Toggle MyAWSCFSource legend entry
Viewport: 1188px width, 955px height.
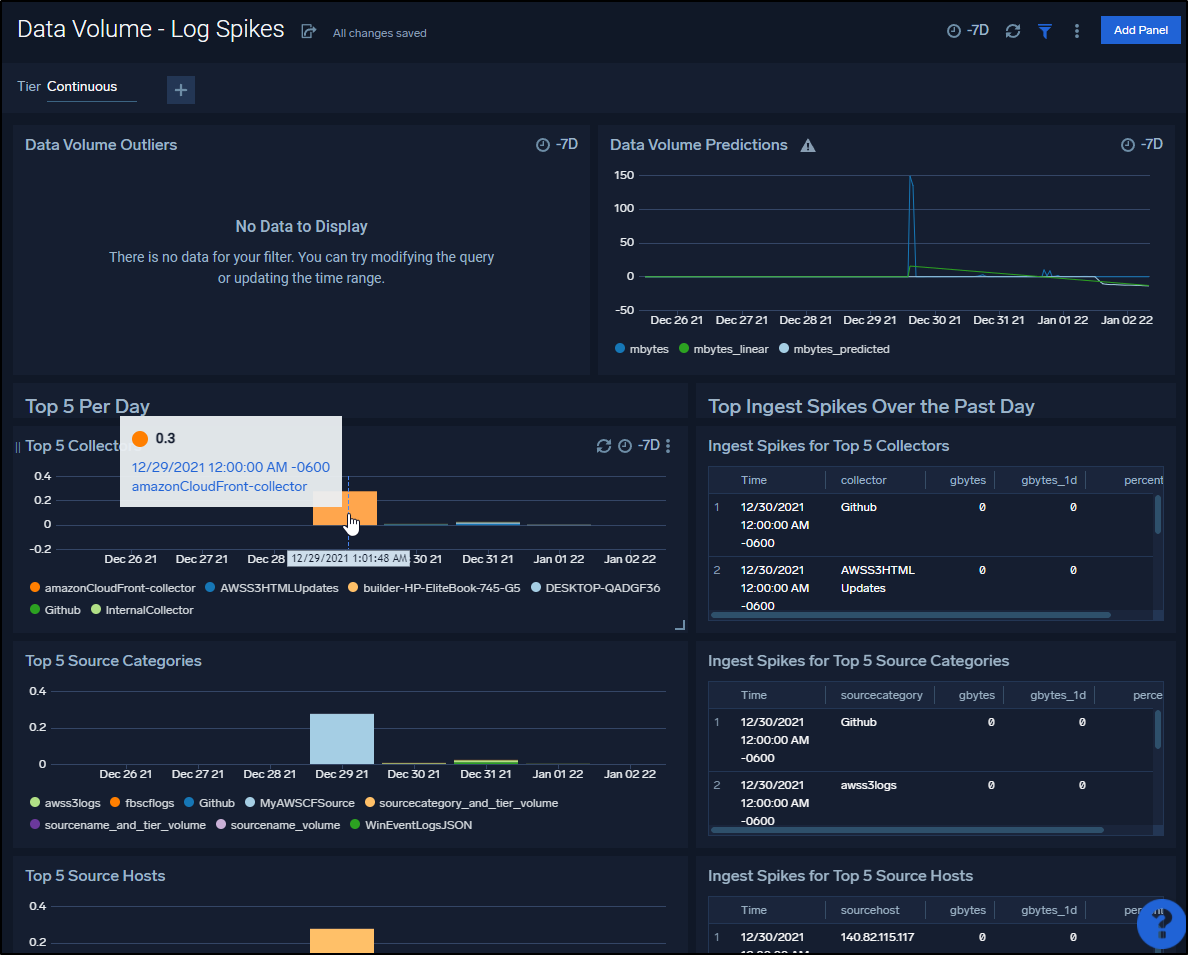[299, 803]
